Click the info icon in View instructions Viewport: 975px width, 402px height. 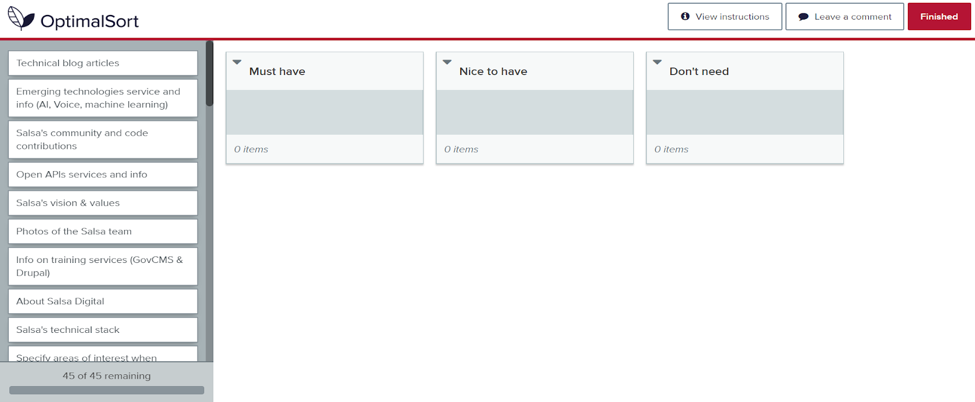coord(685,17)
